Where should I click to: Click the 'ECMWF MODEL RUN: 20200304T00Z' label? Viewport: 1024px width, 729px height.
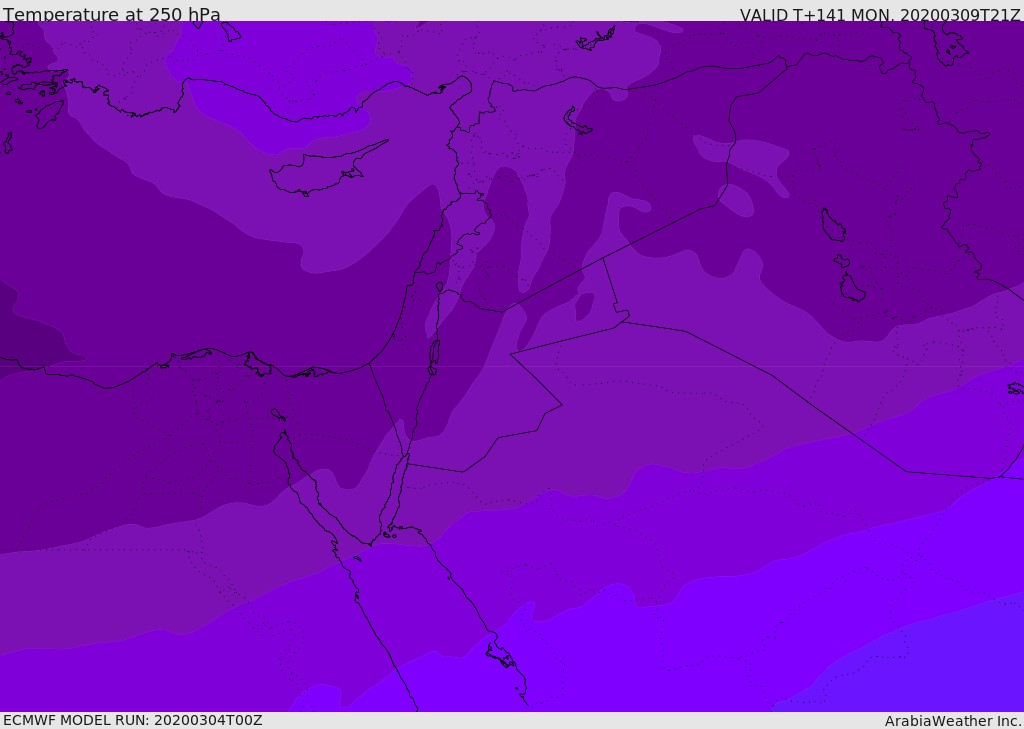pyautogui.click(x=133, y=720)
